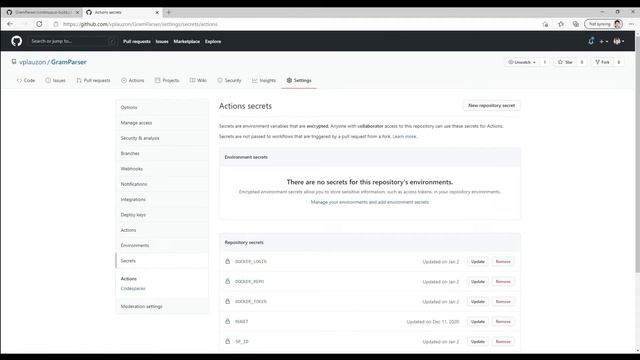Click the New repository secret button
640x360 pixels.
pyautogui.click(x=491, y=105)
